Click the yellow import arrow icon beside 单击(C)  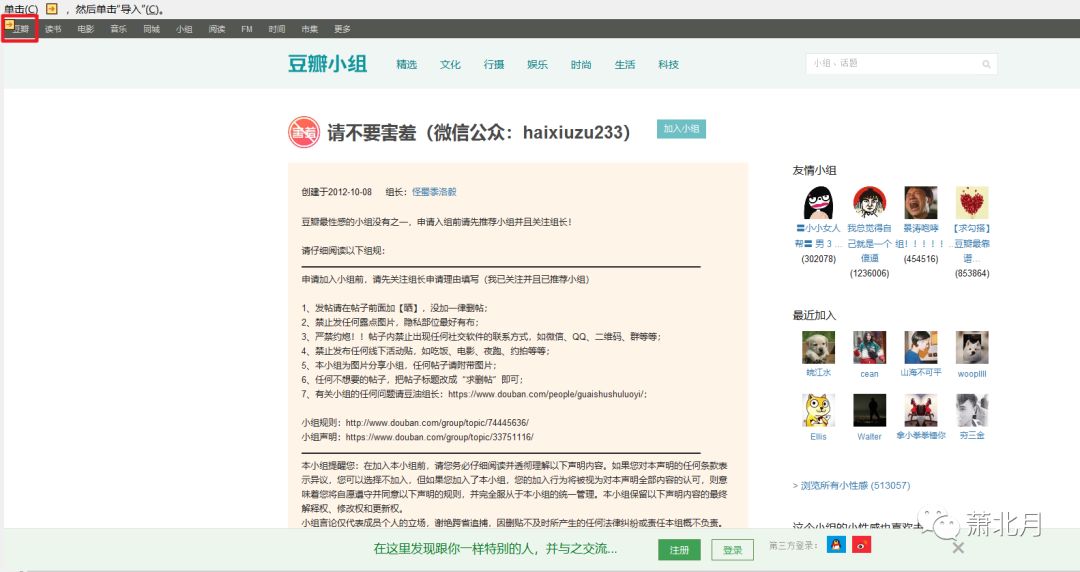(x=52, y=9)
